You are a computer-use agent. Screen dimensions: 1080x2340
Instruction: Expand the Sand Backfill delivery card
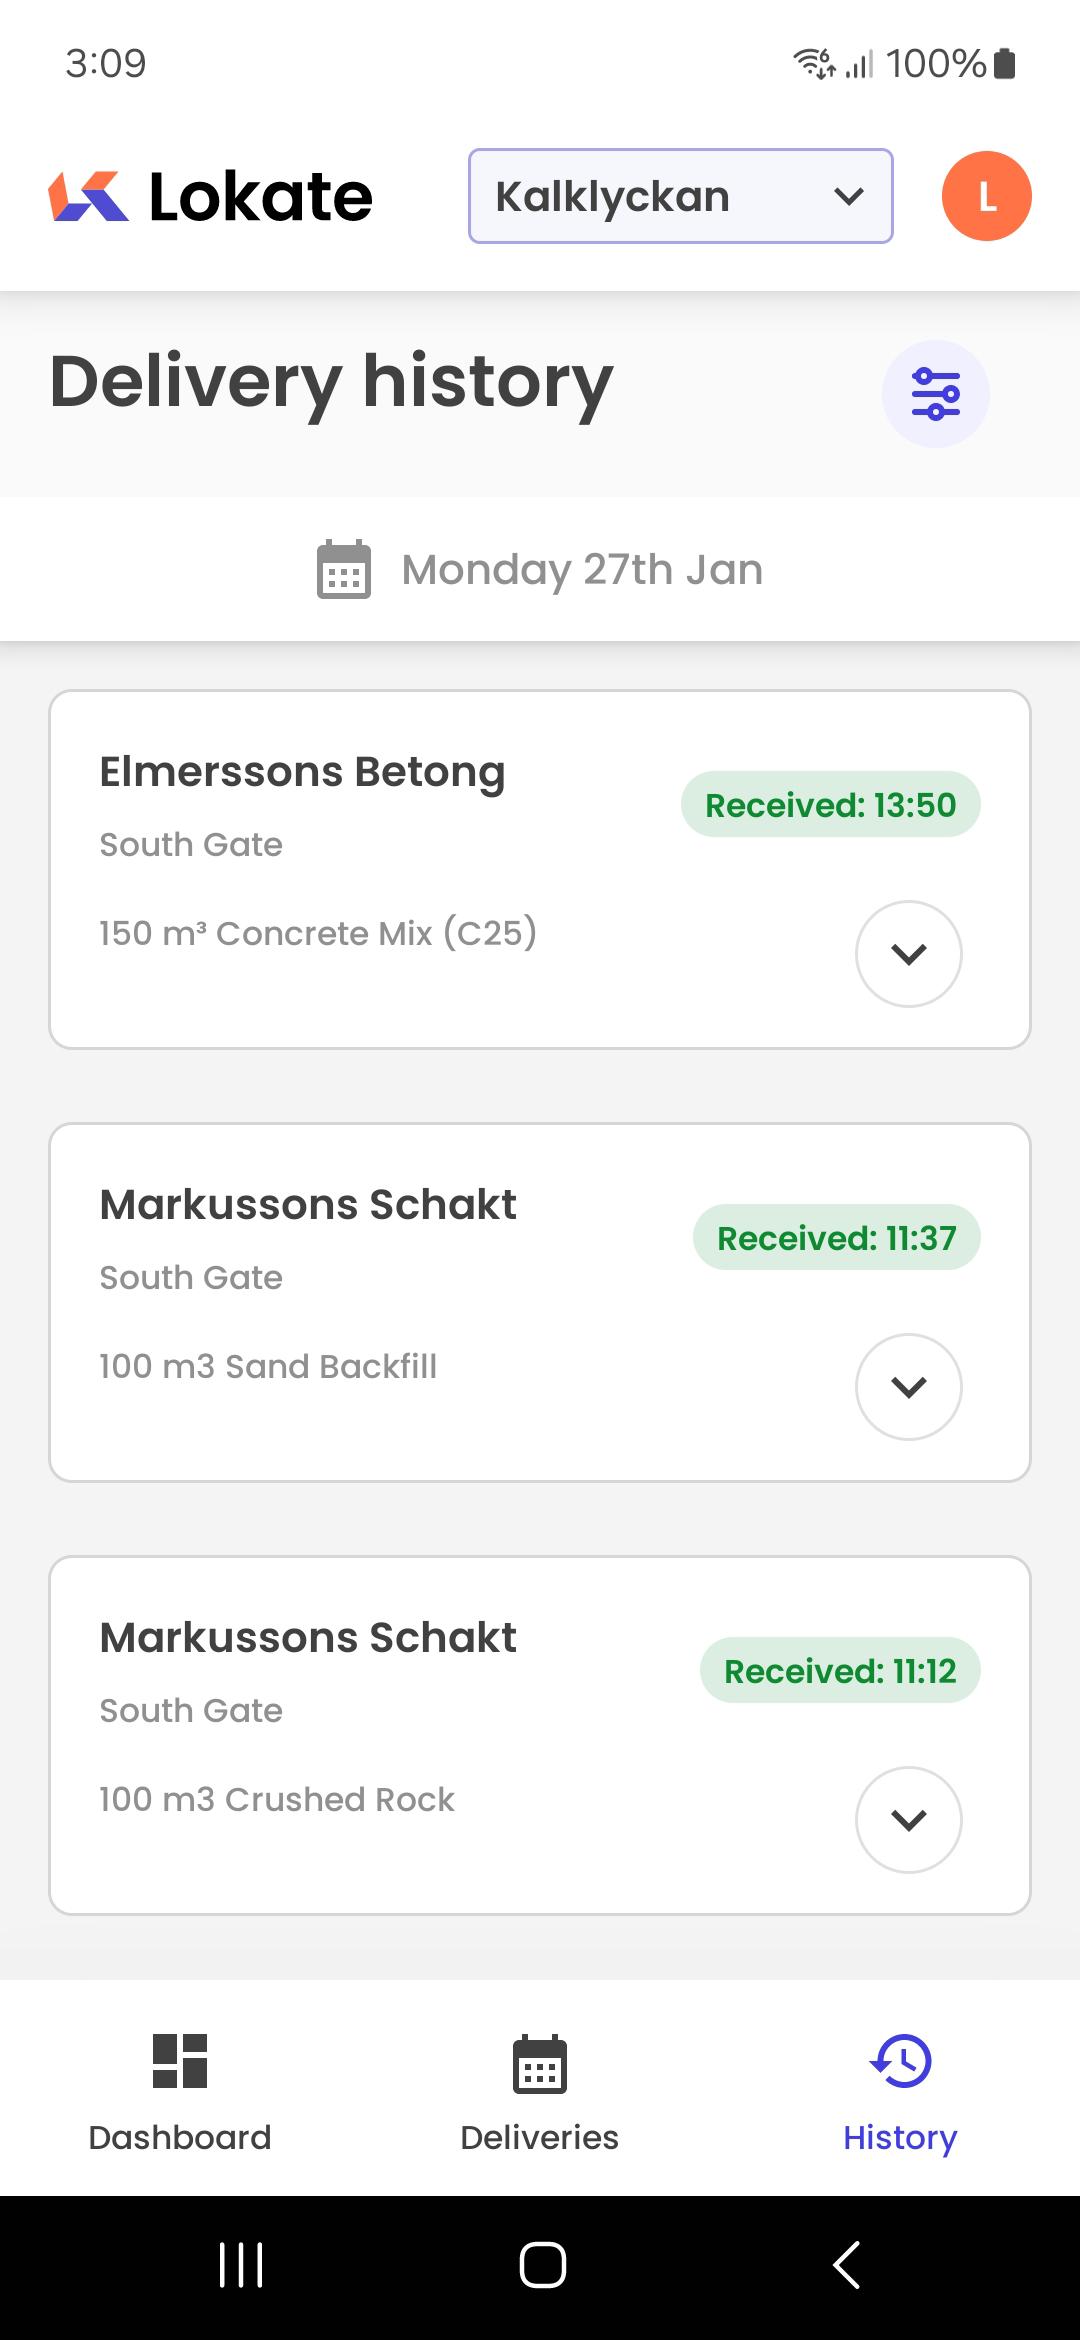(908, 1387)
